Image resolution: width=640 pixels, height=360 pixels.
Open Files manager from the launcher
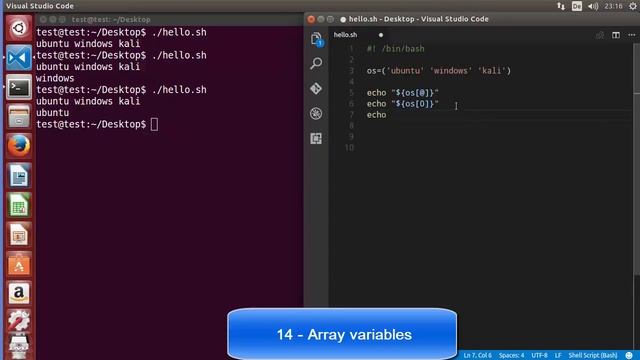[x=18, y=116]
